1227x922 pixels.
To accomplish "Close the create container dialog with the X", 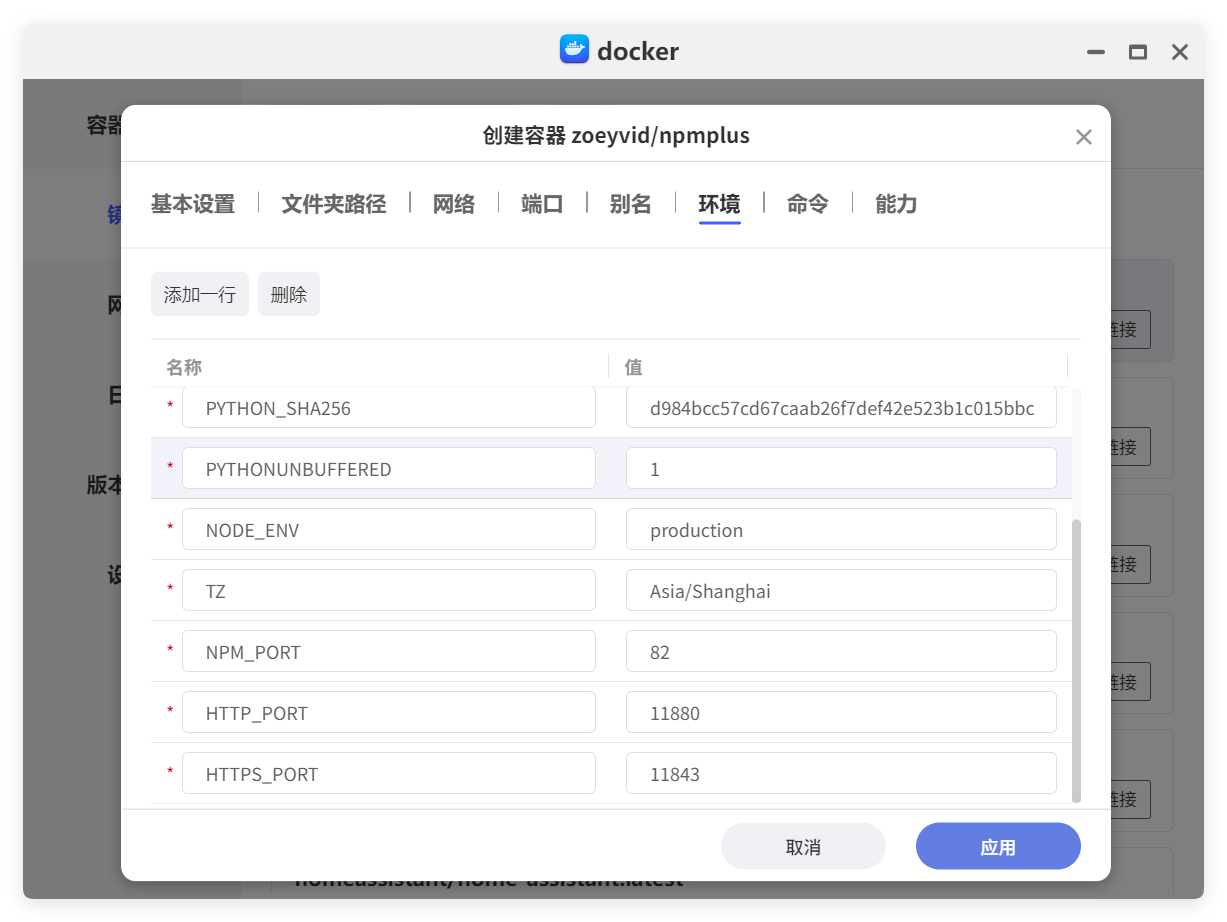I will pyautogui.click(x=1083, y=136).
